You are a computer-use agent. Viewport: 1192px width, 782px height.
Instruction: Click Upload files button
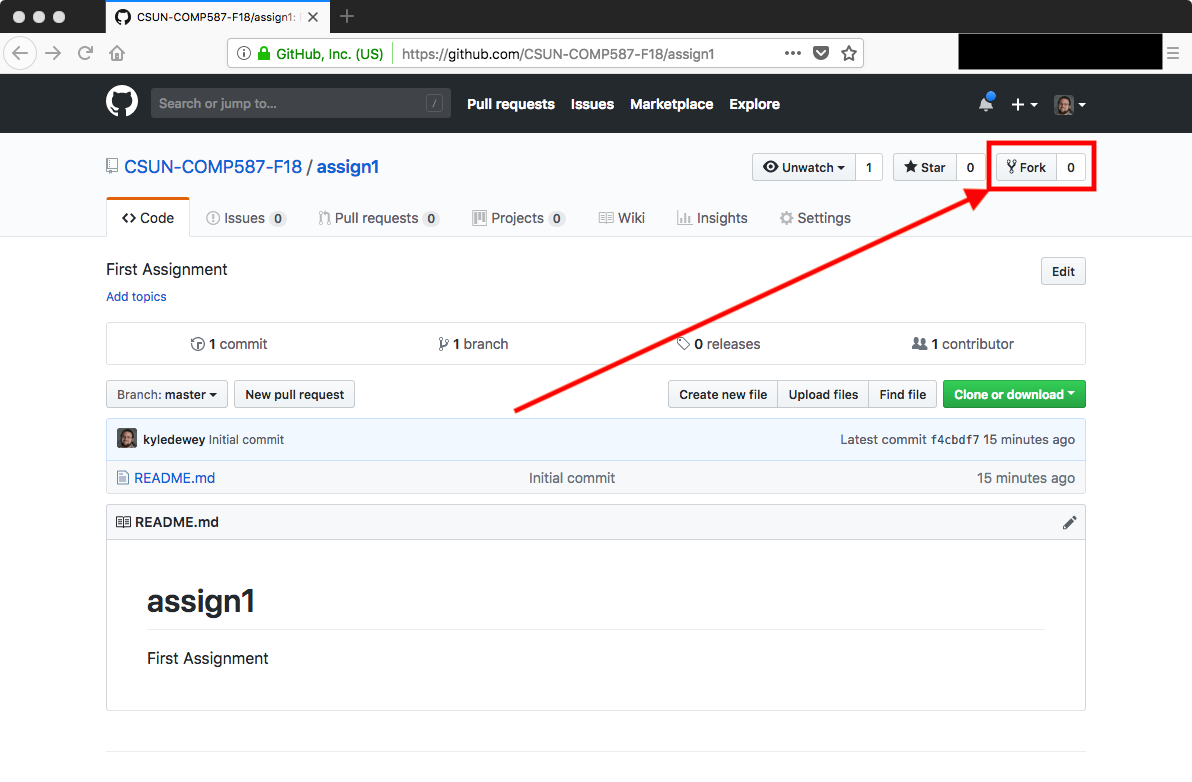point(823,394)
